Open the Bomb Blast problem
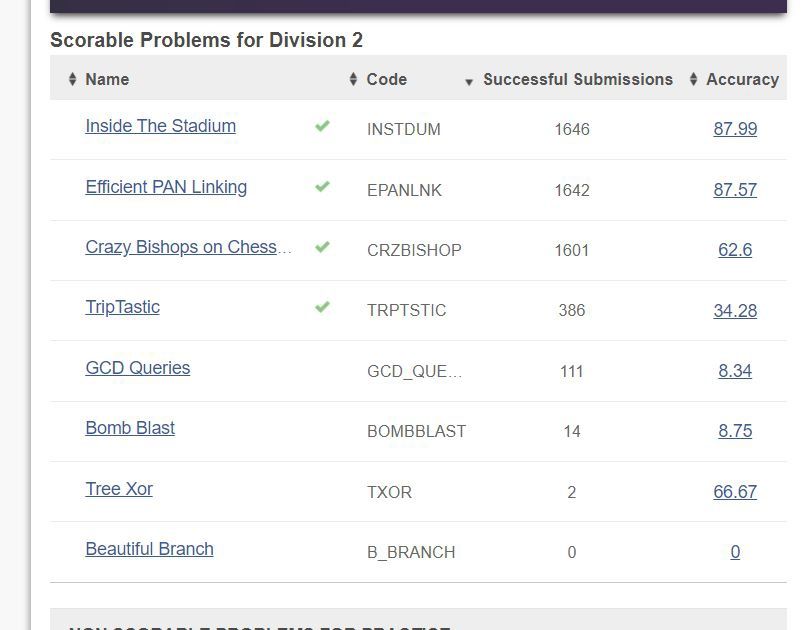The height and width of the screenshot is (630, 804). click(x=130, y=428)
